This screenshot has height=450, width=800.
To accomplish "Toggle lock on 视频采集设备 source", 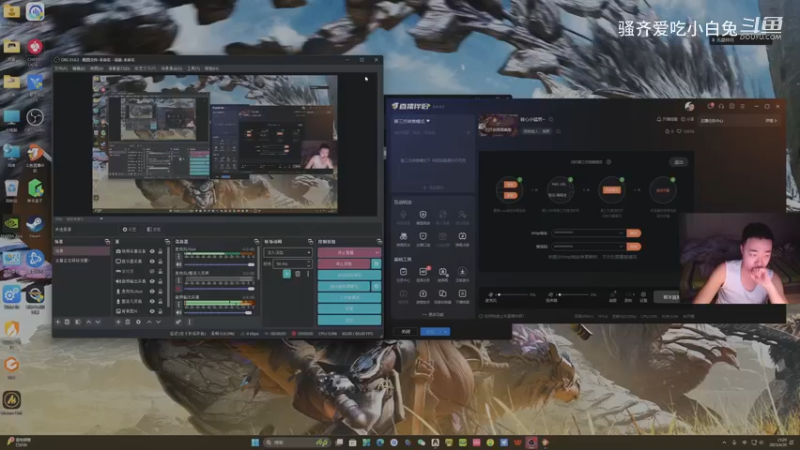I will 160,251.
